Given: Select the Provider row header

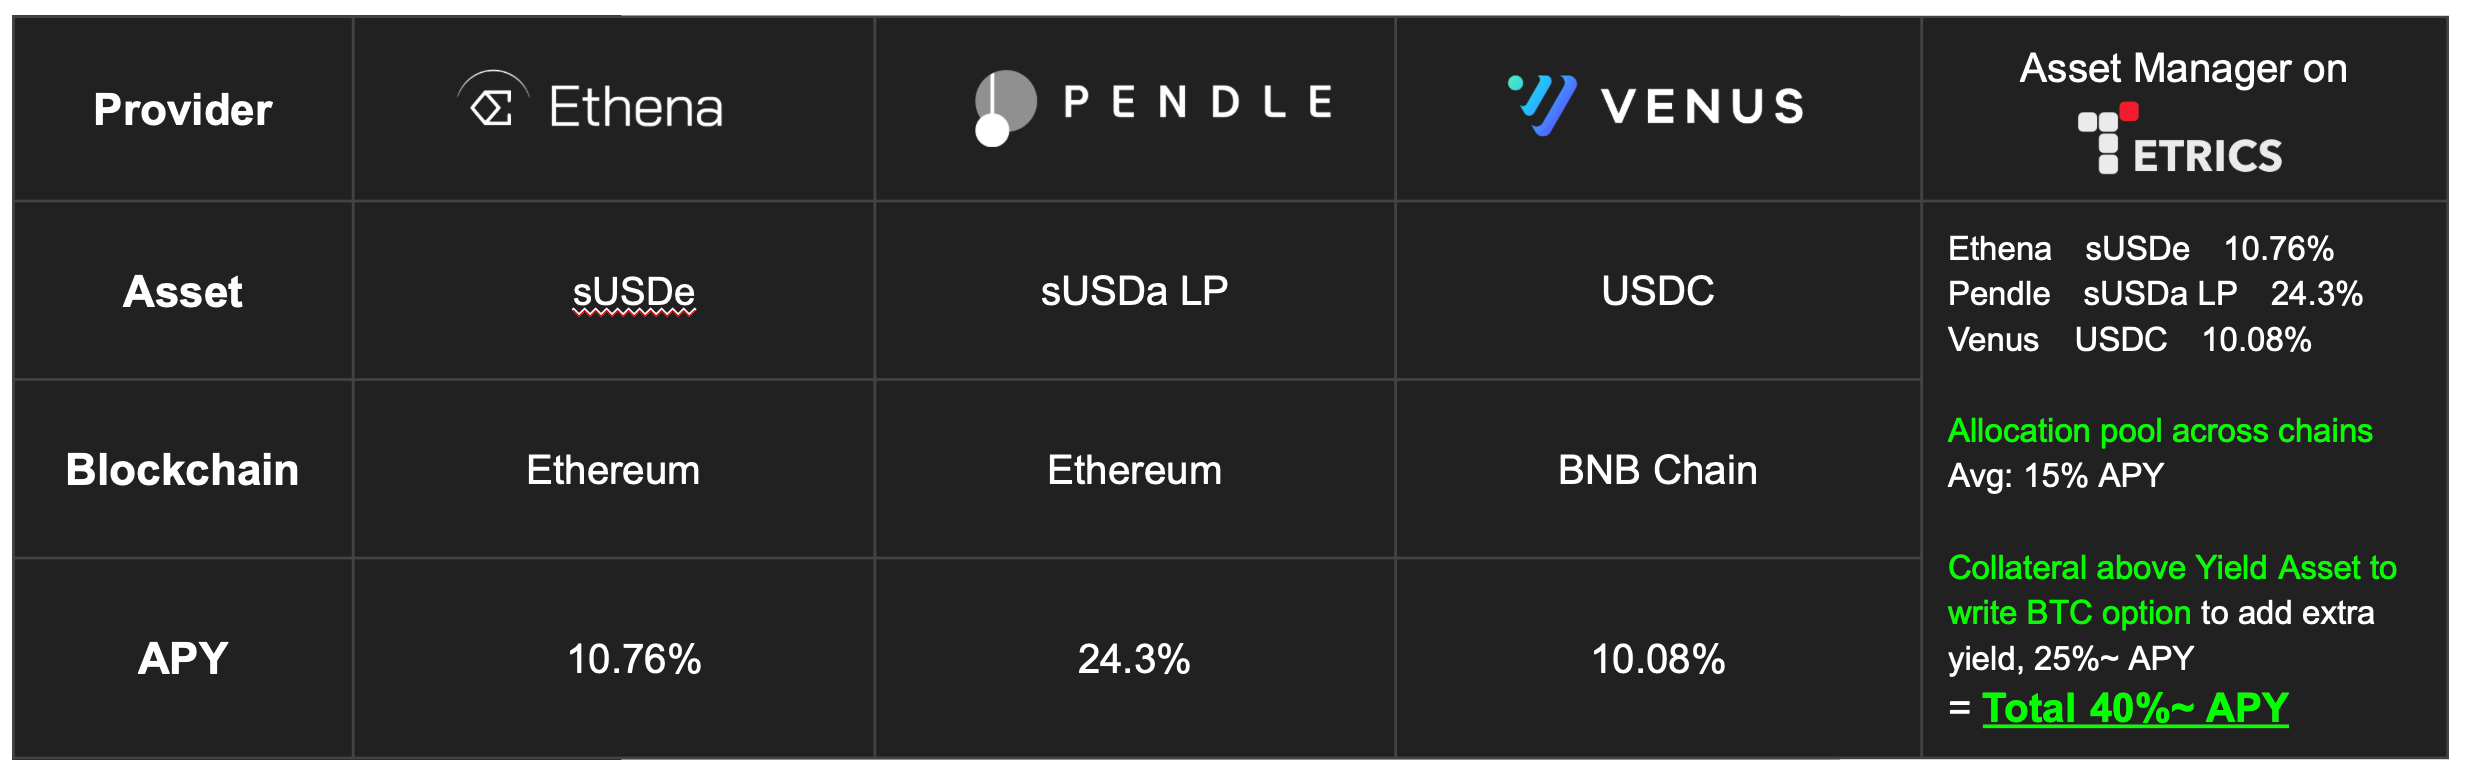Looking at the screenshot, I should click(x=183, y=110).
